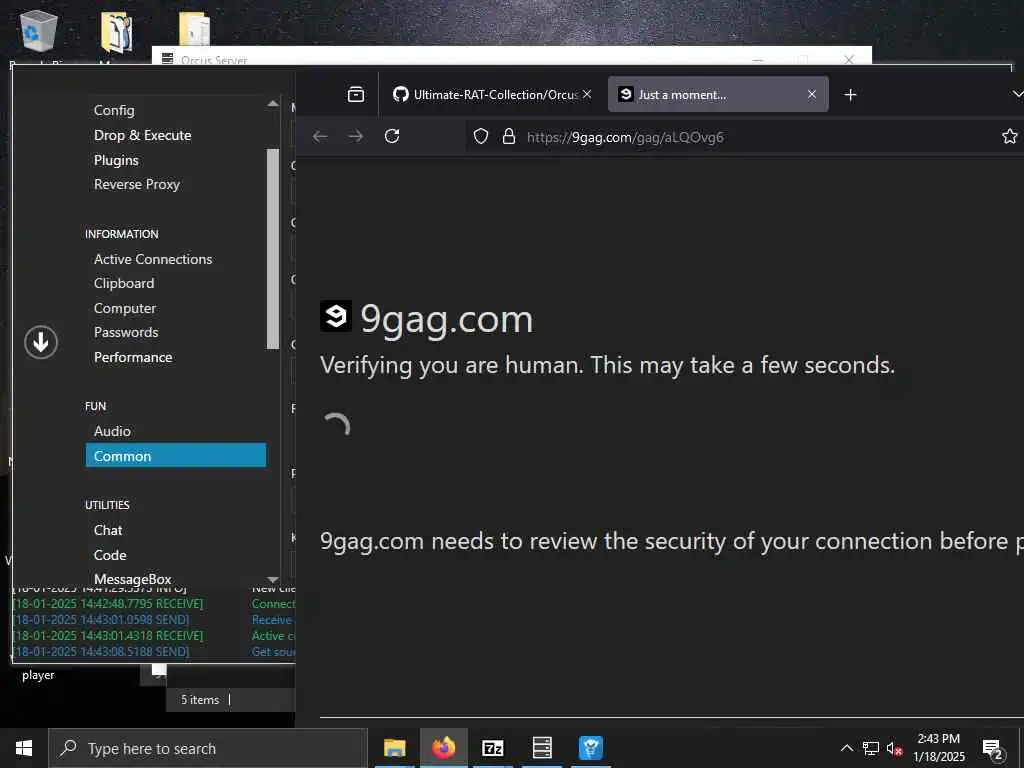Reload the current page

[392, 136]
